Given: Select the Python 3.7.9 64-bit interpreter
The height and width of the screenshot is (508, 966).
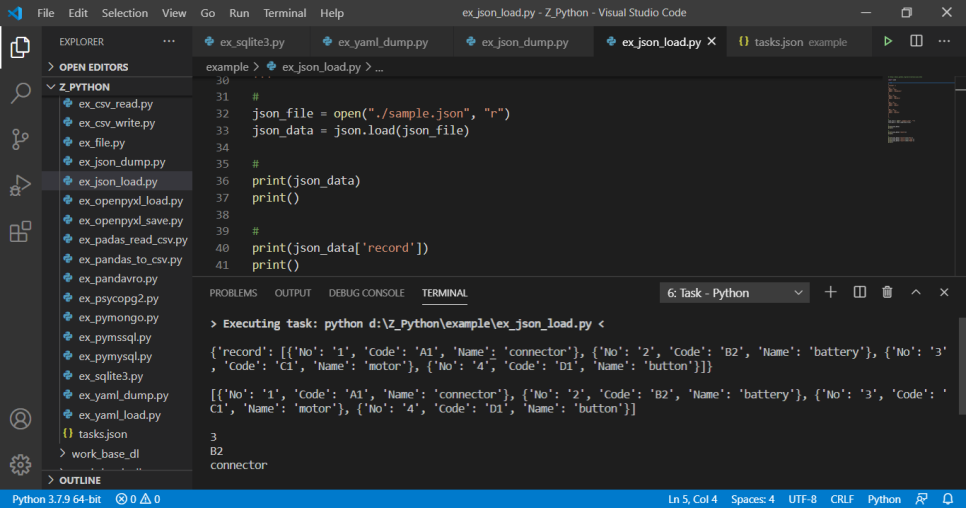Looking at the screenshot, I should coord(57,499).
